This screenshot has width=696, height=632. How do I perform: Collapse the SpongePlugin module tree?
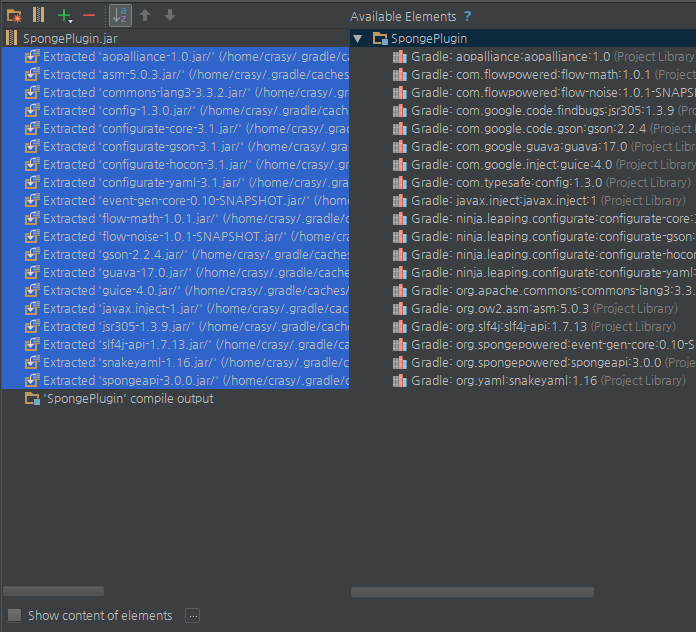(358, 39)
